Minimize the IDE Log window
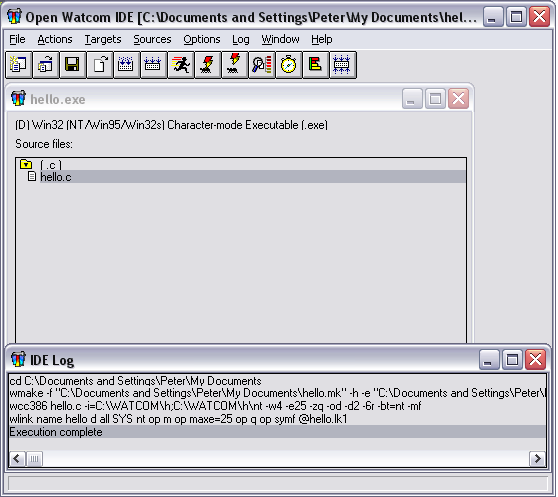The image size is (558, 497). click(x=489, y=360)
